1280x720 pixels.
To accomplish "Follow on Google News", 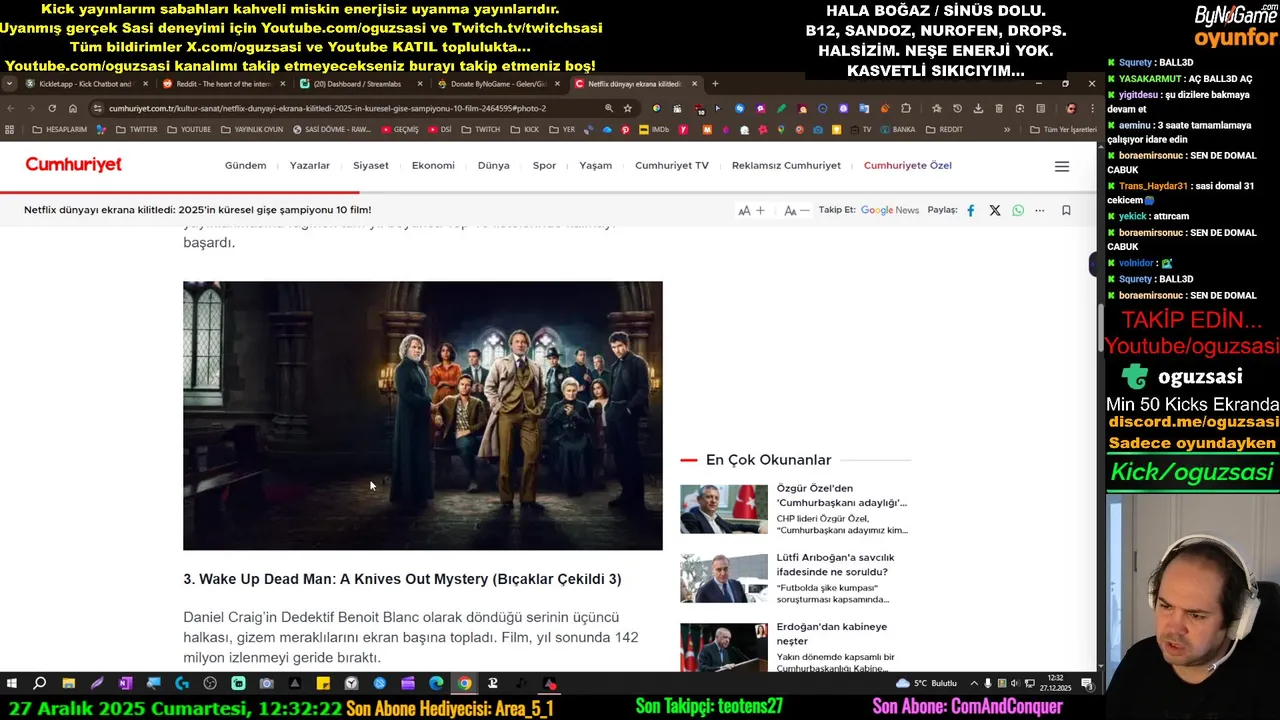I will coord(889,210).
